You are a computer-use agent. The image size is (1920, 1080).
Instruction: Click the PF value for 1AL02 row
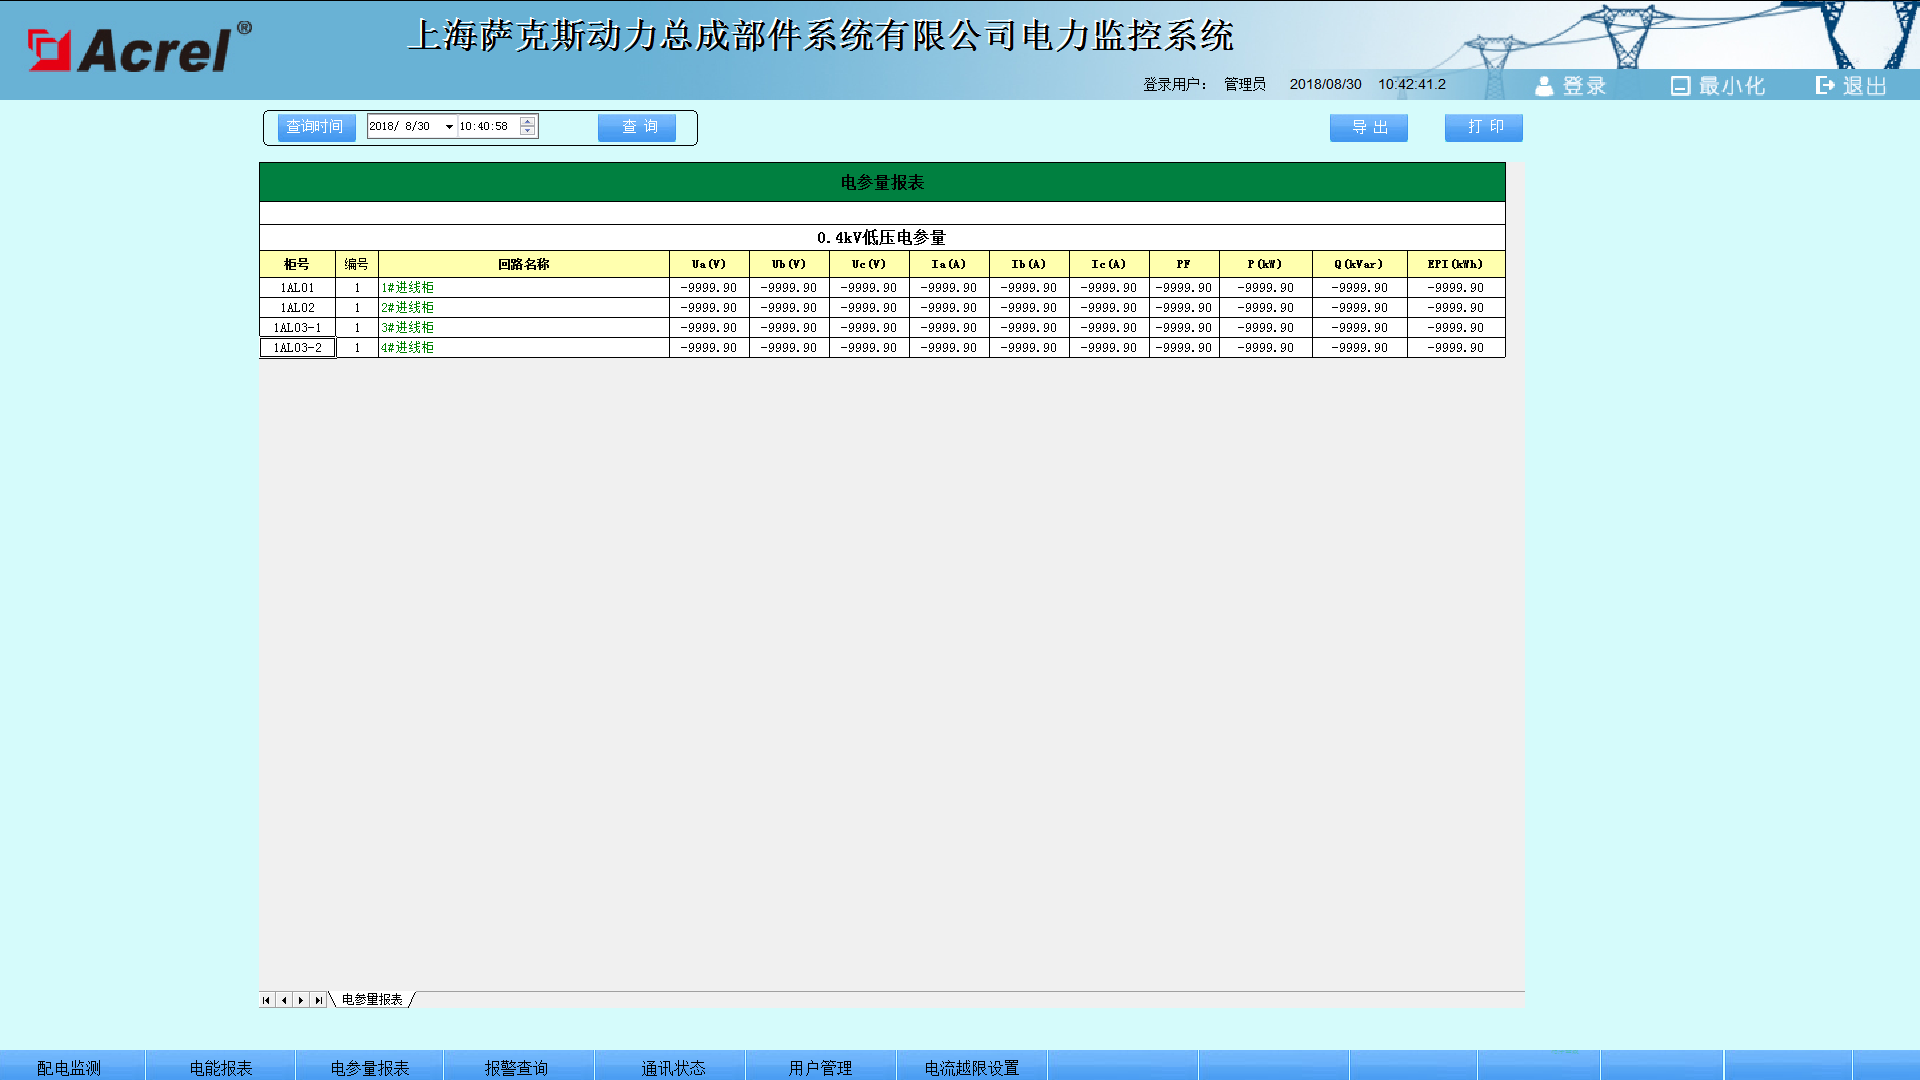(1184, 308)
